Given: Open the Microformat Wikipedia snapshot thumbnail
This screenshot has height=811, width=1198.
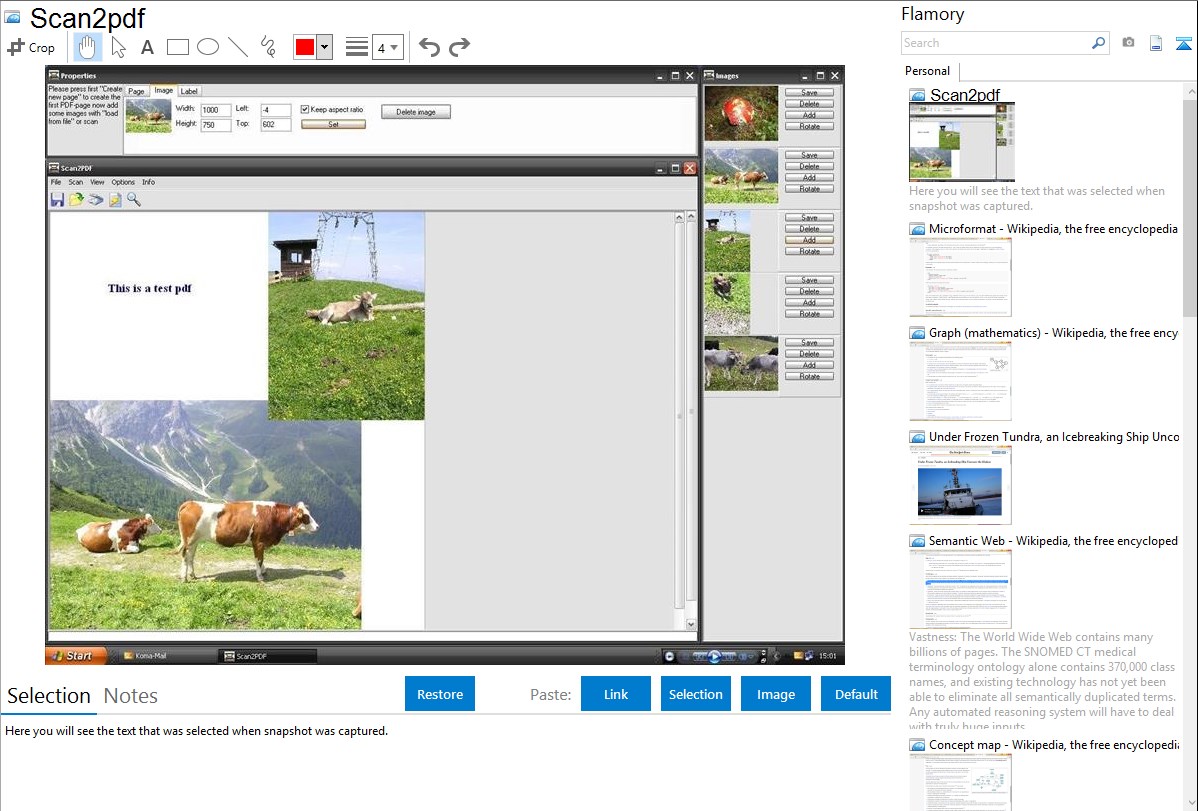Looking at the screenshot, I should (x=960, y=277).
